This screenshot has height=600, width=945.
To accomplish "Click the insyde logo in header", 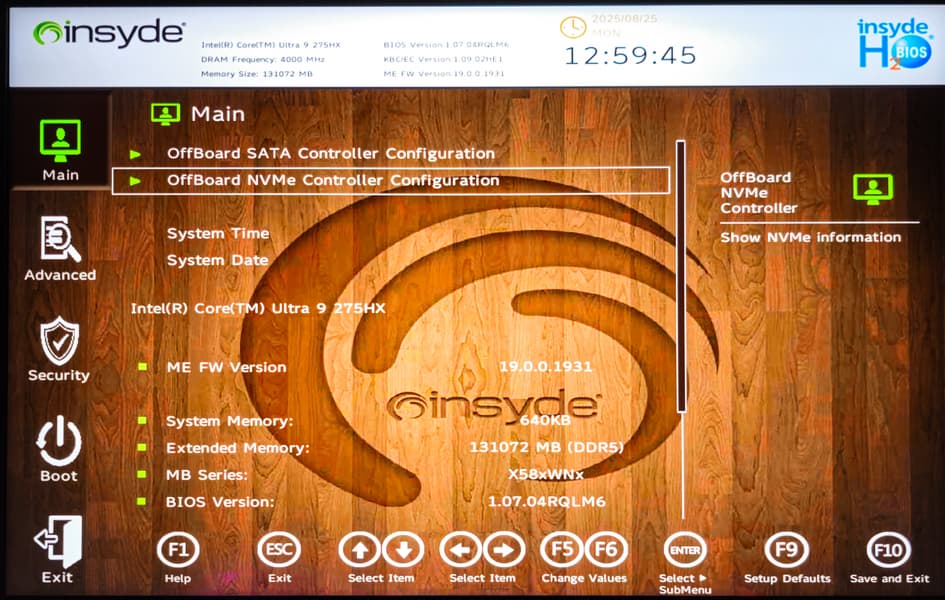I will (109, 33).
